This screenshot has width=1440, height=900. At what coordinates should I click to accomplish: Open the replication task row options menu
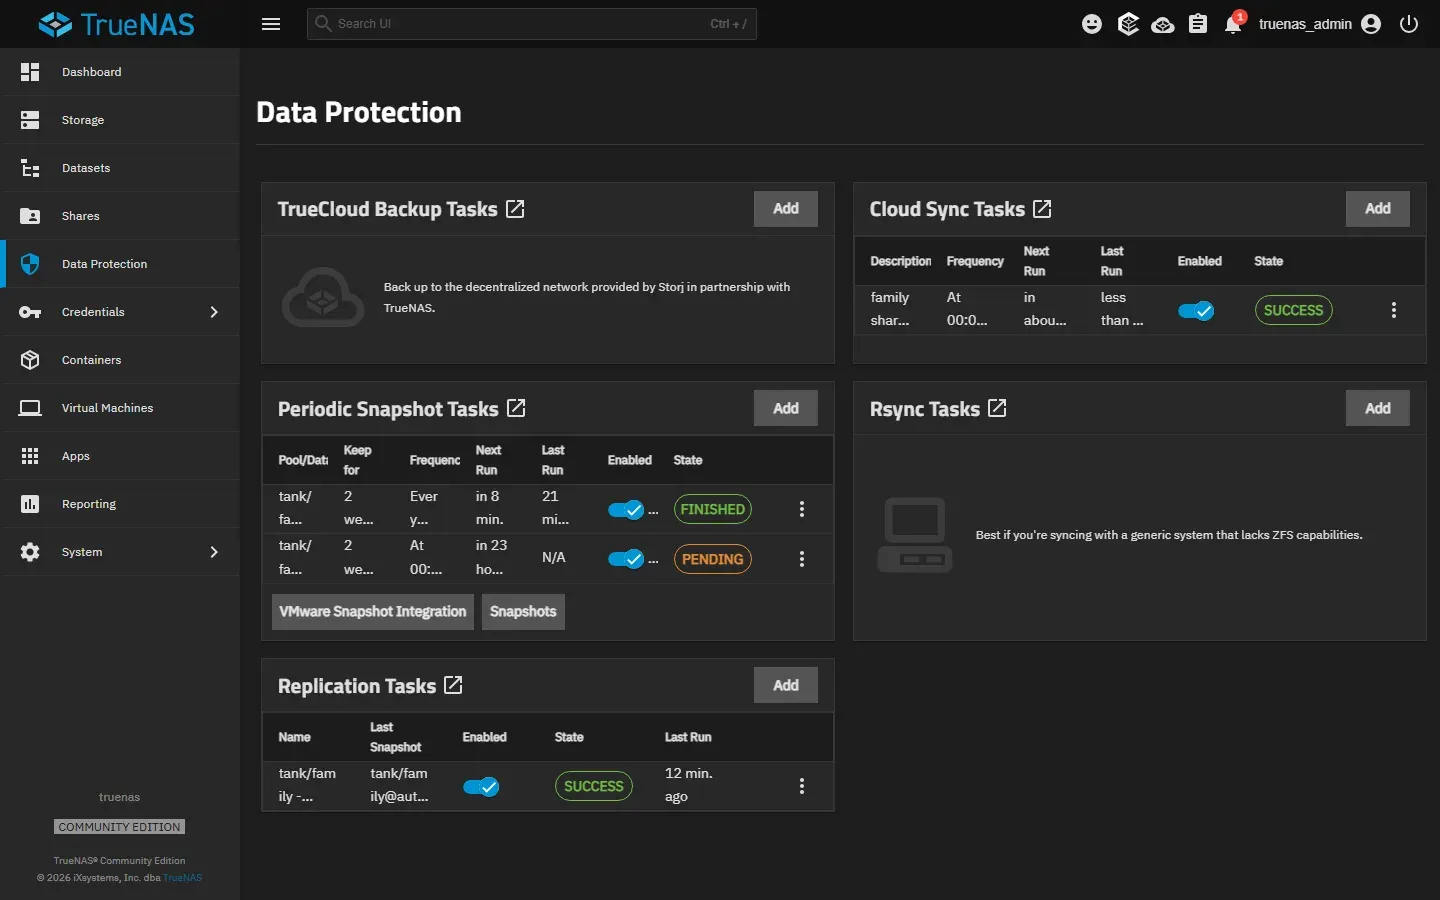tap(802, 786)
